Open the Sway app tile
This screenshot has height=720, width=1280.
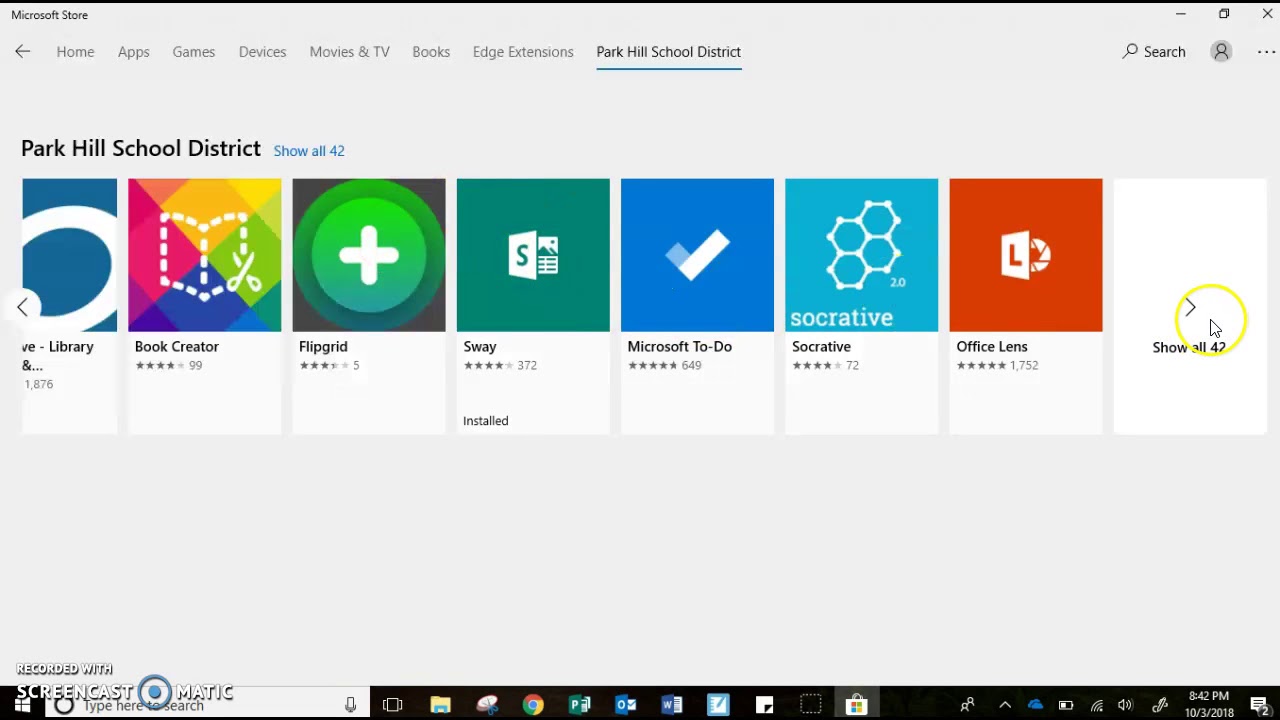click(x=533, y=306)
